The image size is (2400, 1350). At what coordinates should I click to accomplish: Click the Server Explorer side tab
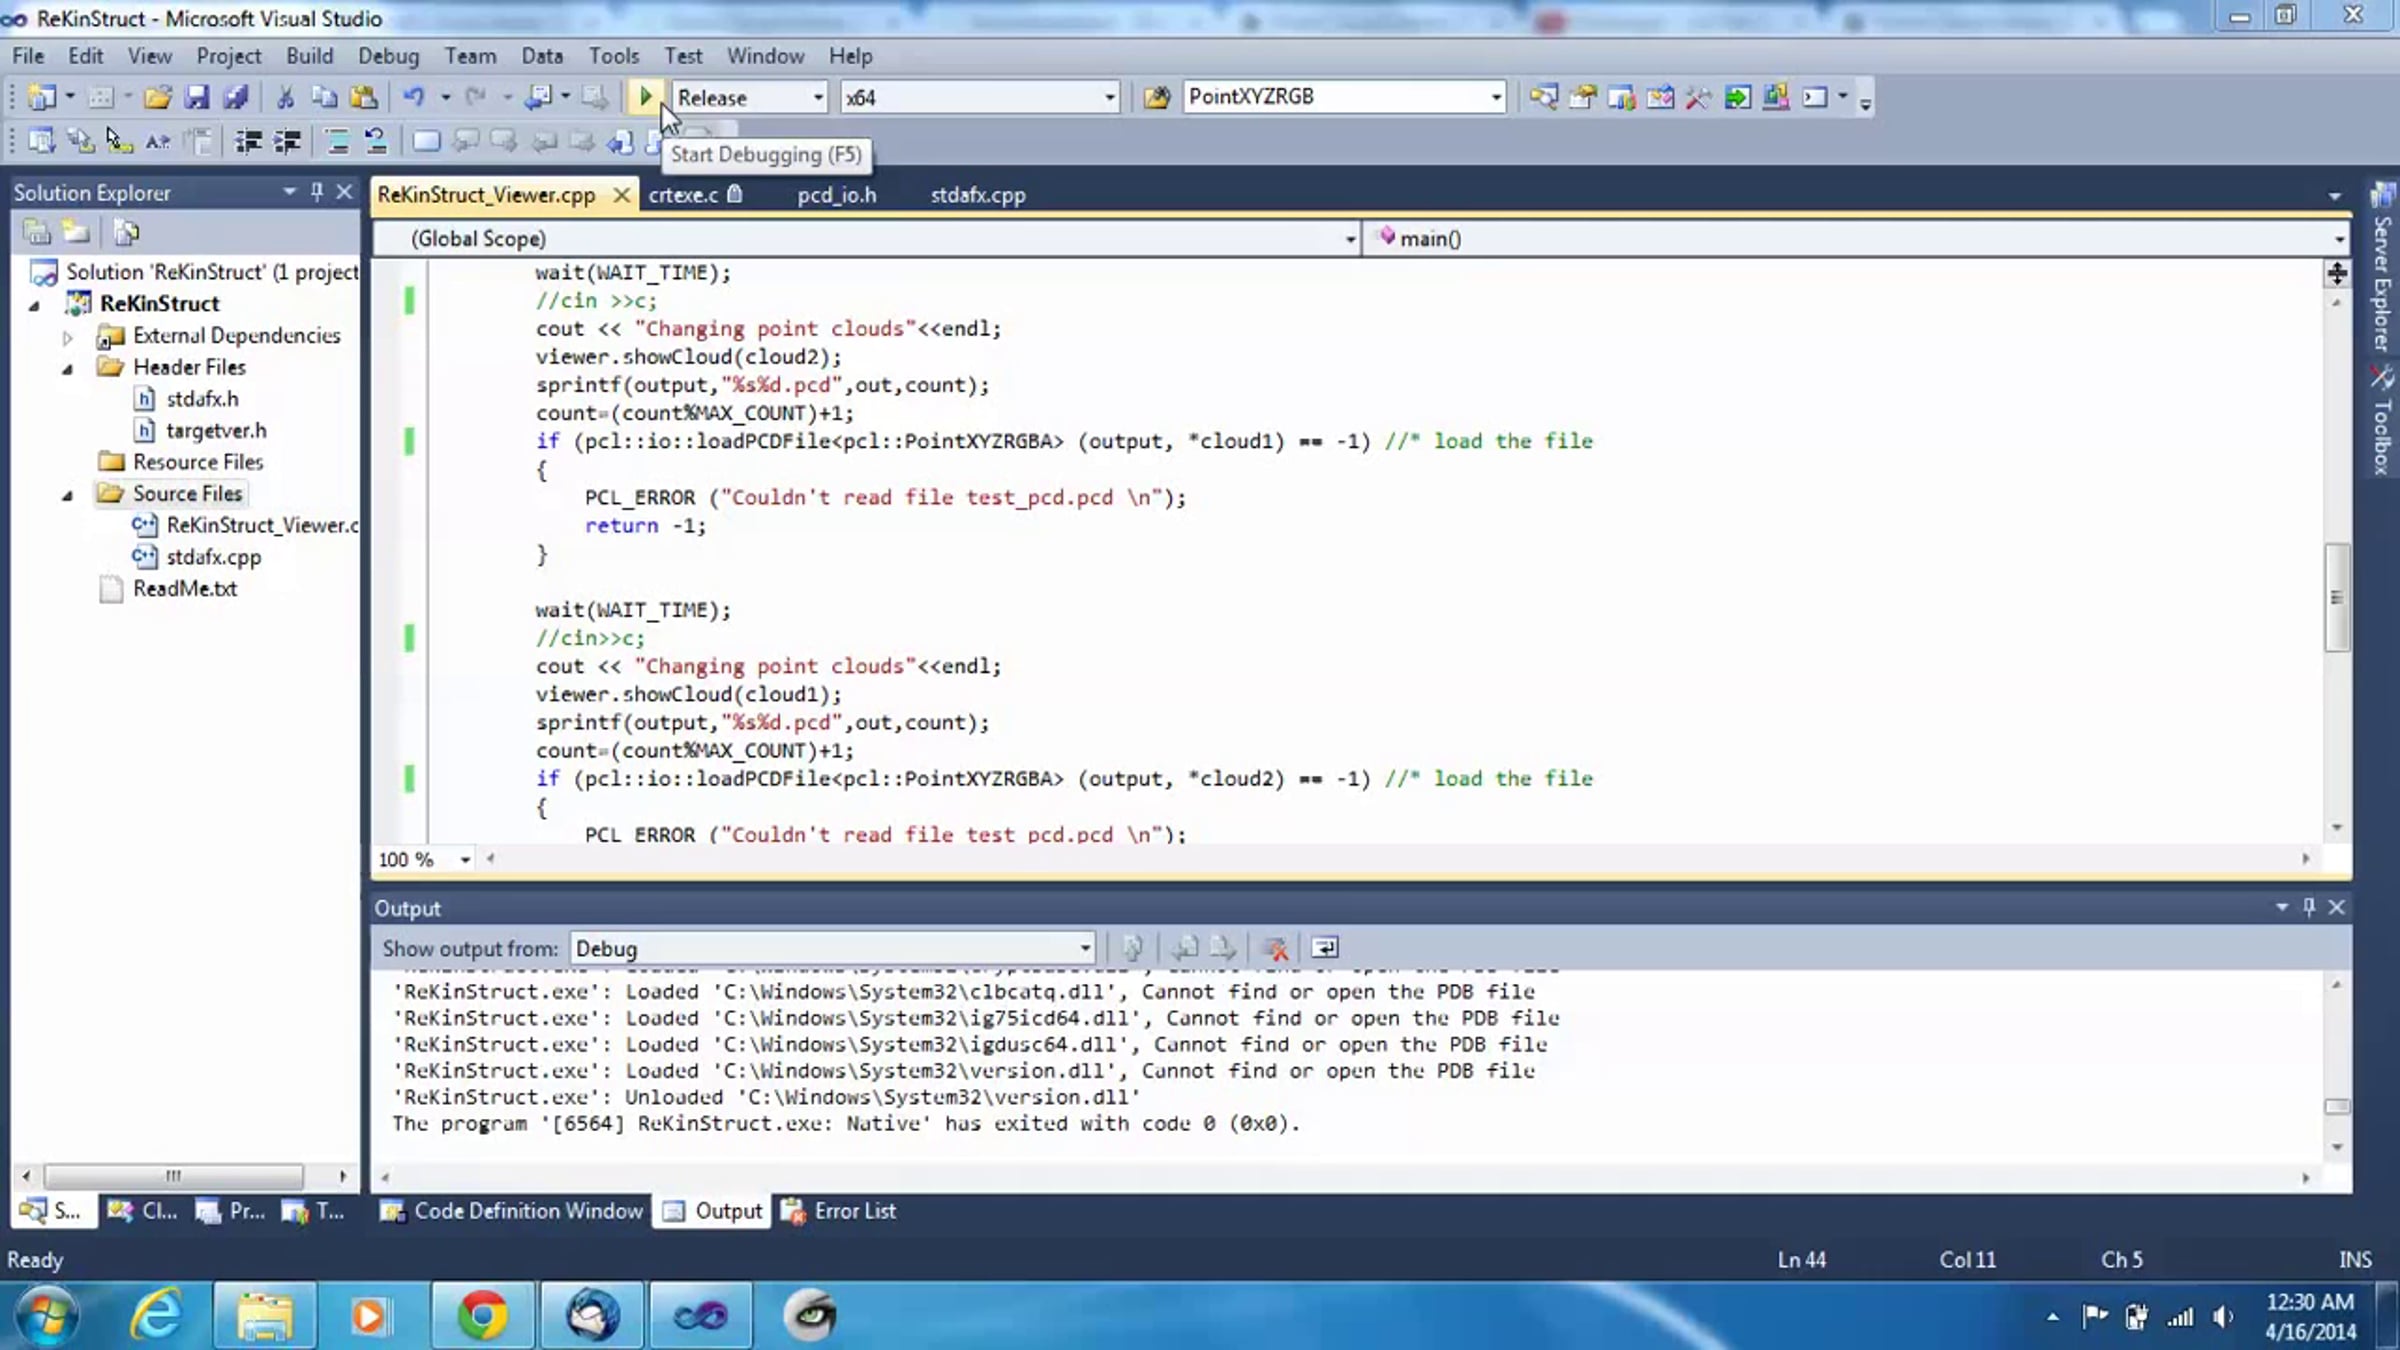[x=2382, y=268]
